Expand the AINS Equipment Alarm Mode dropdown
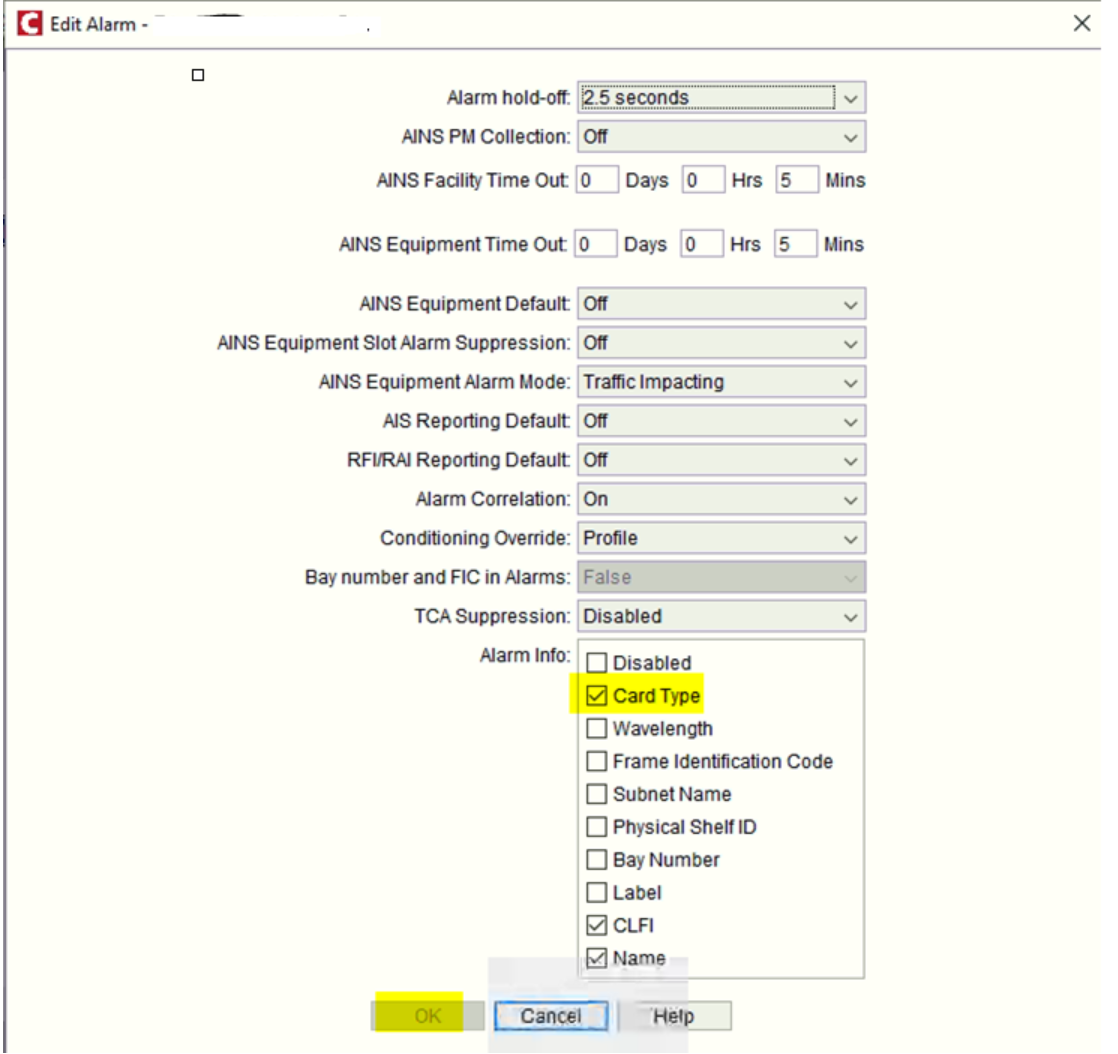The width and height of the screenshot is (1118, 1054). pyautogui.click(x=852, y=382)
